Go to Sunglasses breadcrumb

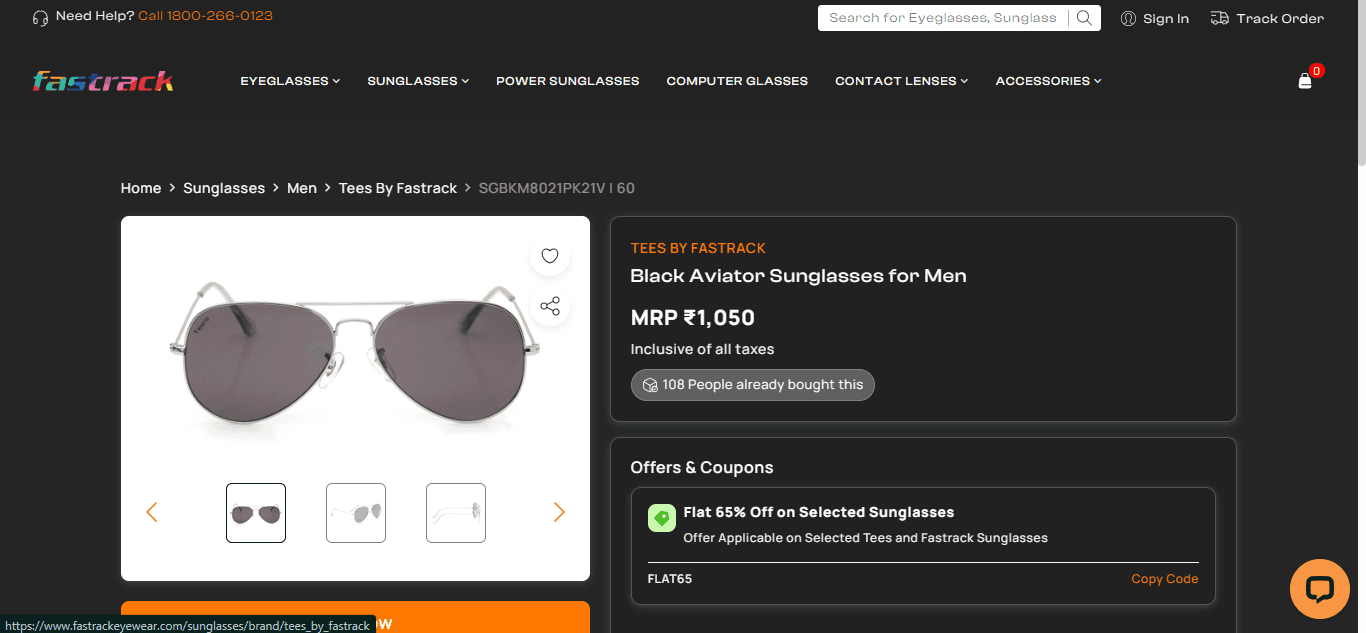(x=224, y=188)
